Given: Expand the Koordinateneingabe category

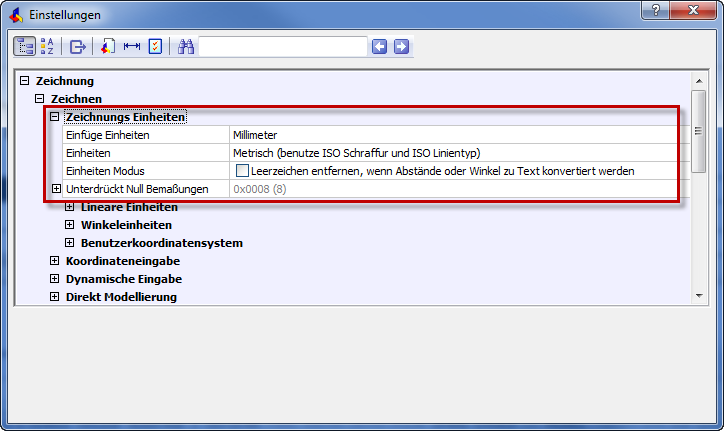Looking at the screenshot, I should click(56, 261).
